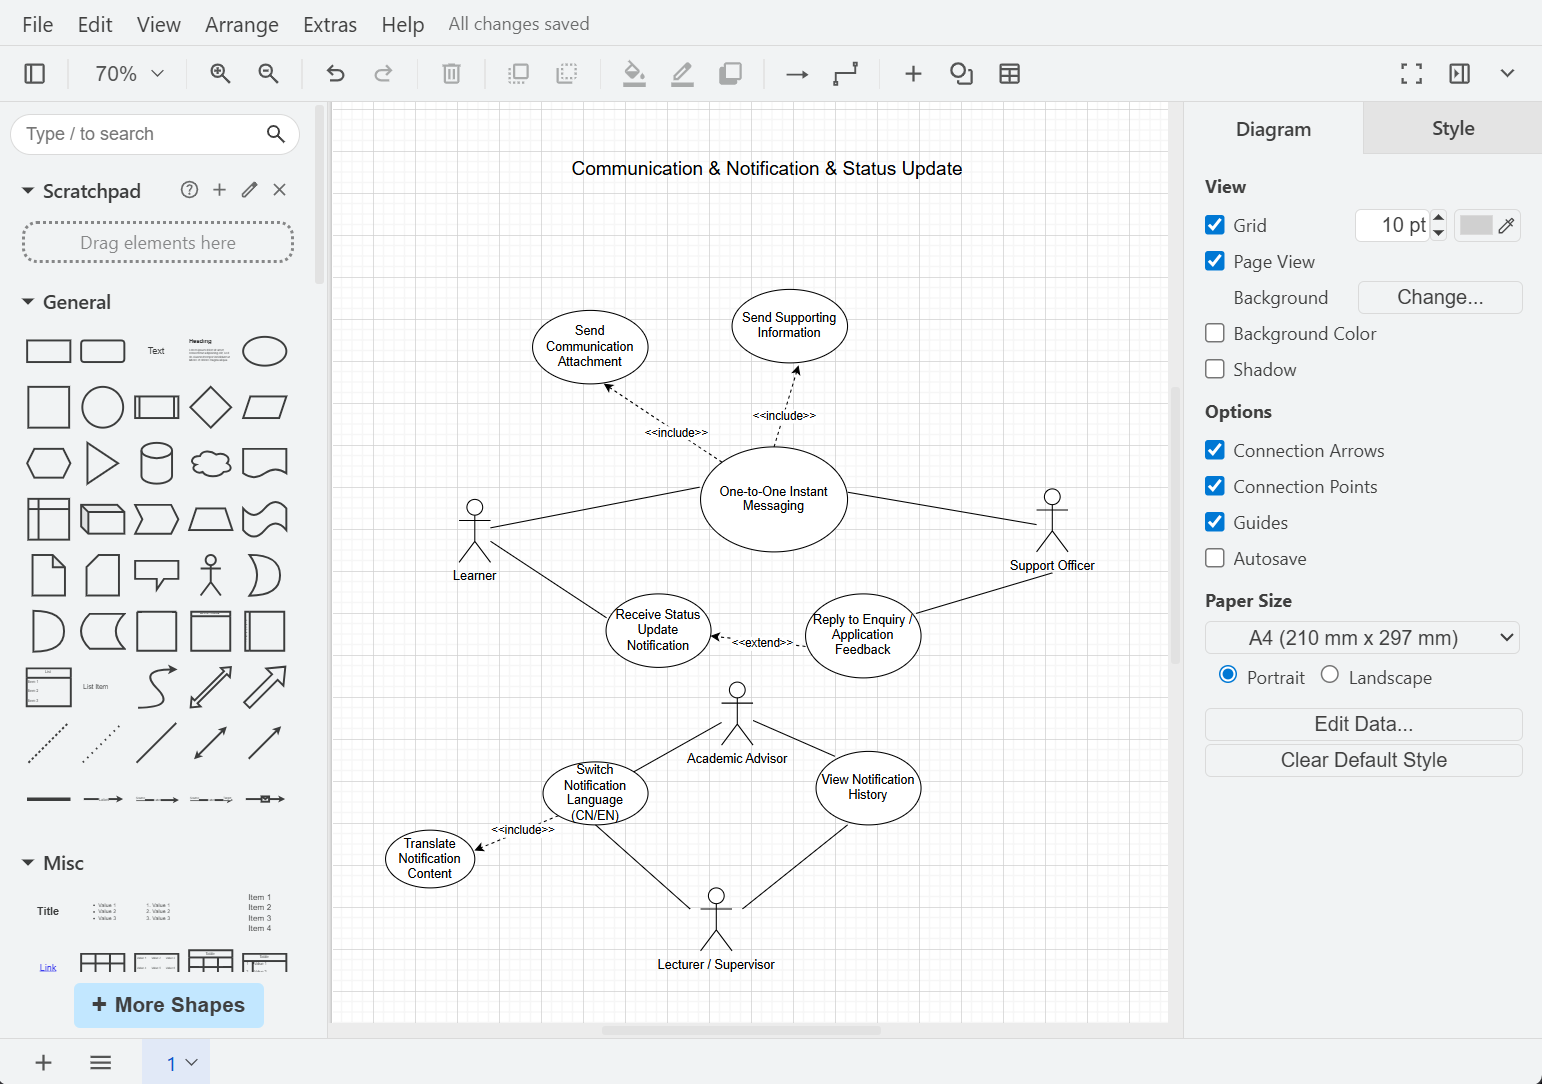Disable the Page View checkbox
Screen dimensions: 1542x1084
pyautogui.click(x=1215, y=261)
